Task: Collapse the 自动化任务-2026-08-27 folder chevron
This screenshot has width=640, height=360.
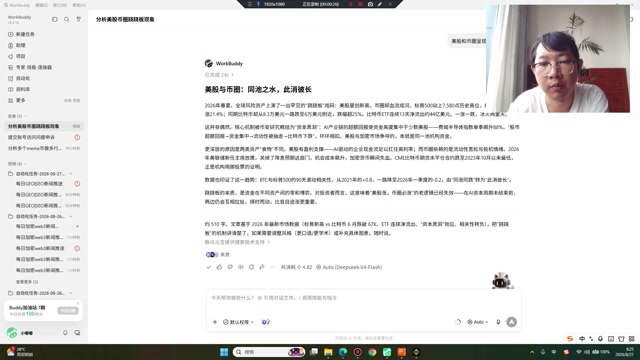Action: (x=71, y=174)
